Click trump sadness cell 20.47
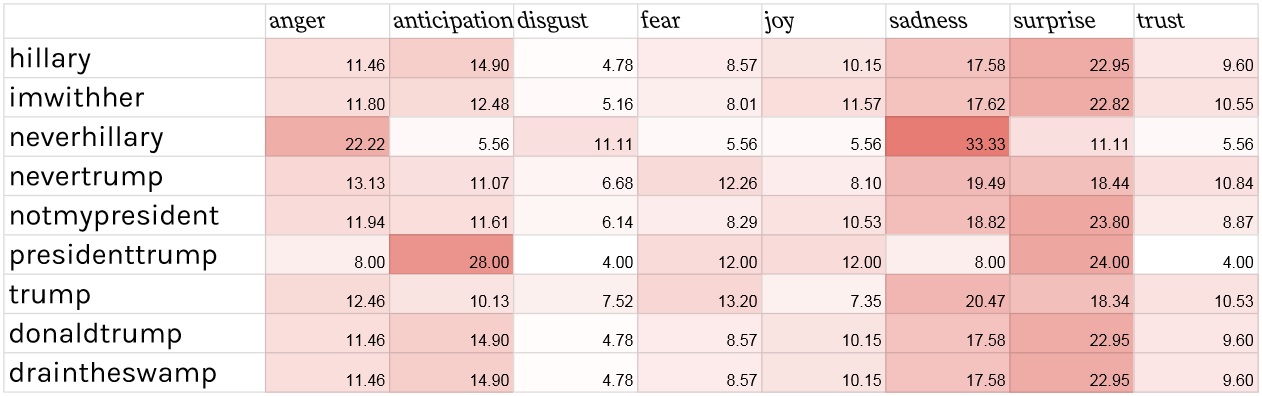The width and height of the screenshot is (1262, 396). click(x=947, y=294)
